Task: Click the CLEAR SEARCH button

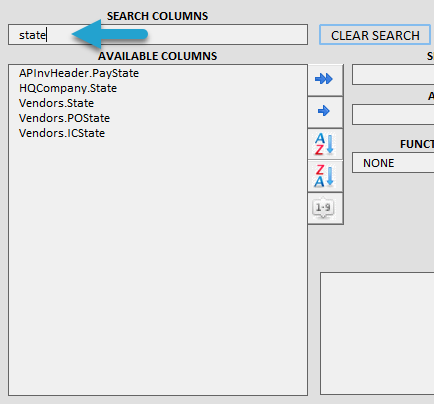Action: 375,35
